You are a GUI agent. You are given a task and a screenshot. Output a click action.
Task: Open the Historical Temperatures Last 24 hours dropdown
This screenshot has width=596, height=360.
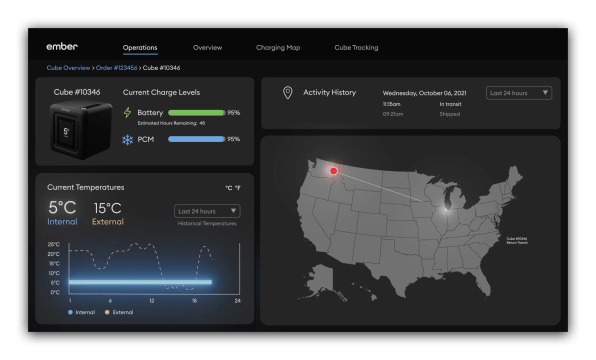pos(207,211)
